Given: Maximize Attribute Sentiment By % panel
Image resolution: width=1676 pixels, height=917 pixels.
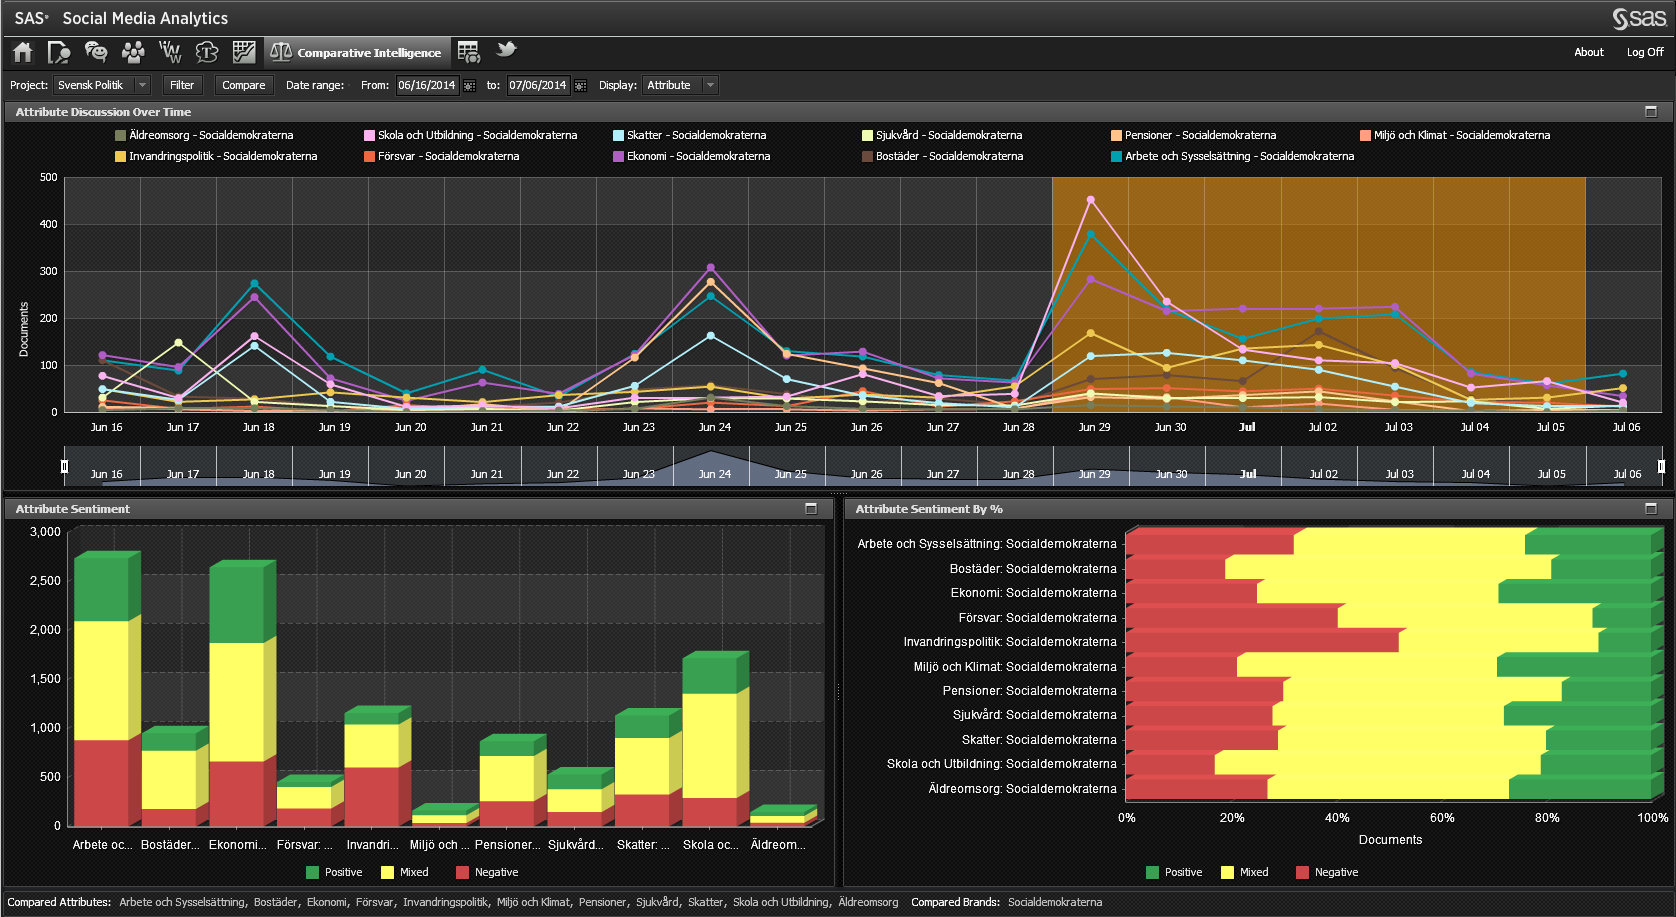Looking at the screenshot, I should point(1651,509).
